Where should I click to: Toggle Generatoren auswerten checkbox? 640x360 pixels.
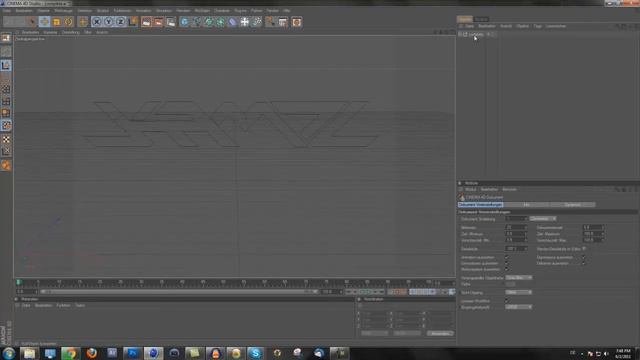[x=507, y=264]
